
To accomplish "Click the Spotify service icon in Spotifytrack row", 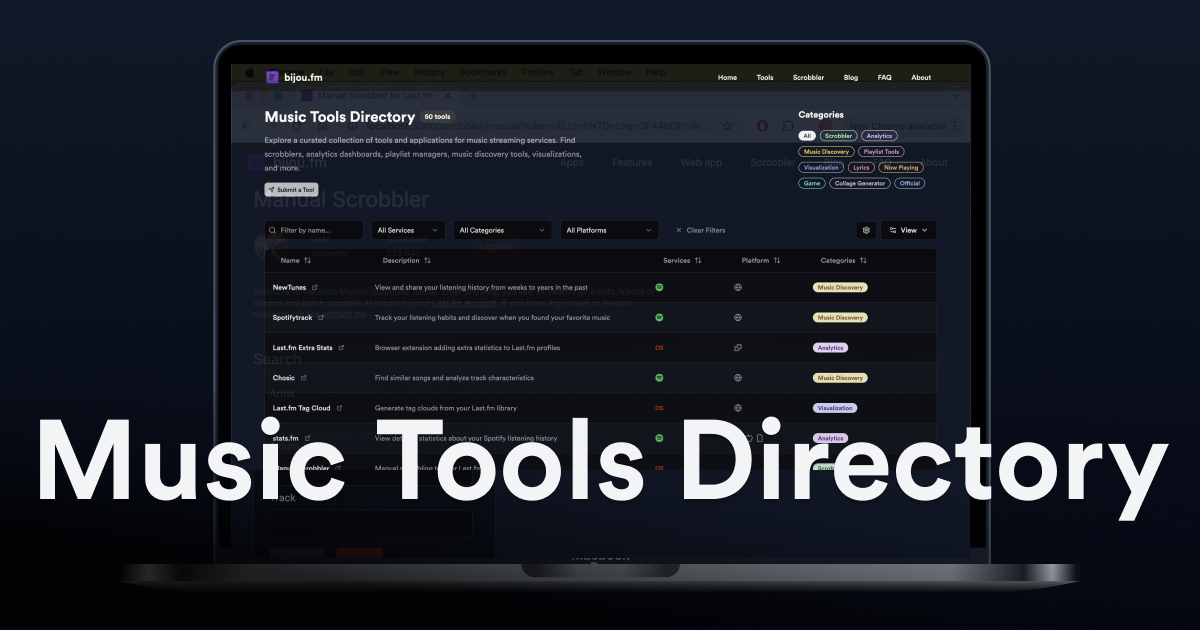I will coord(659,317).
